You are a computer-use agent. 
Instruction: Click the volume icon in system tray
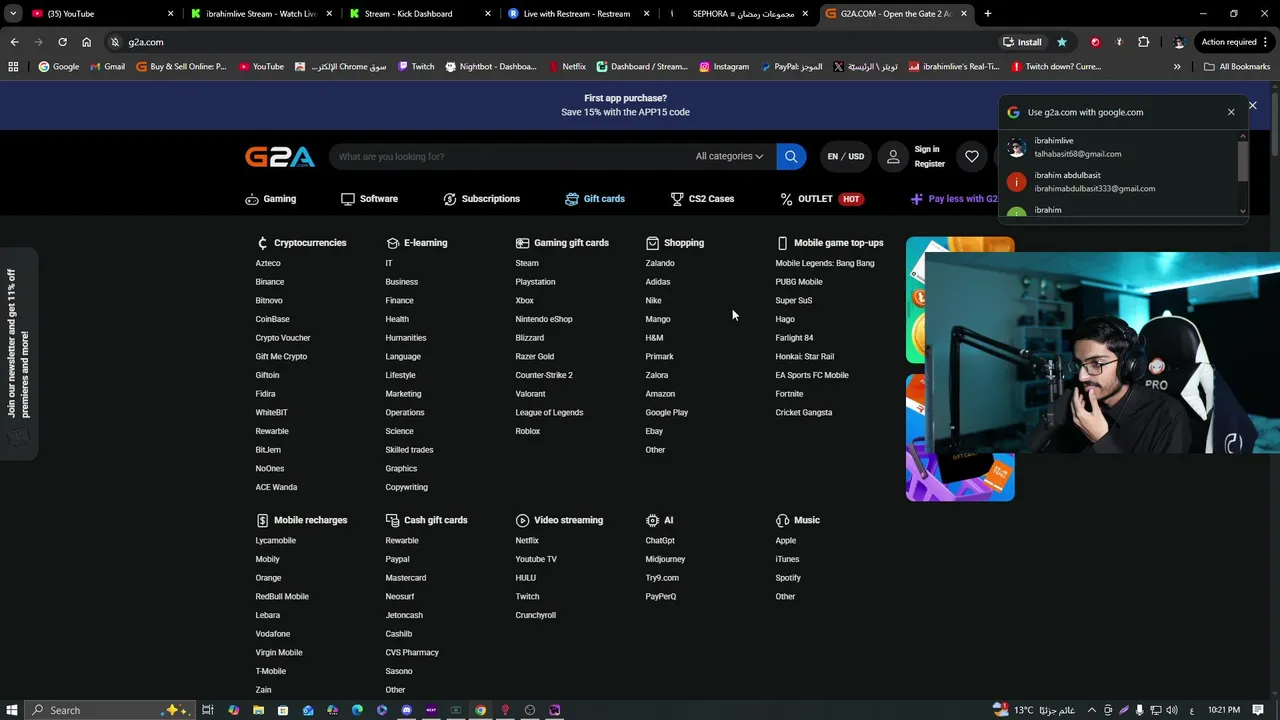1172,710
